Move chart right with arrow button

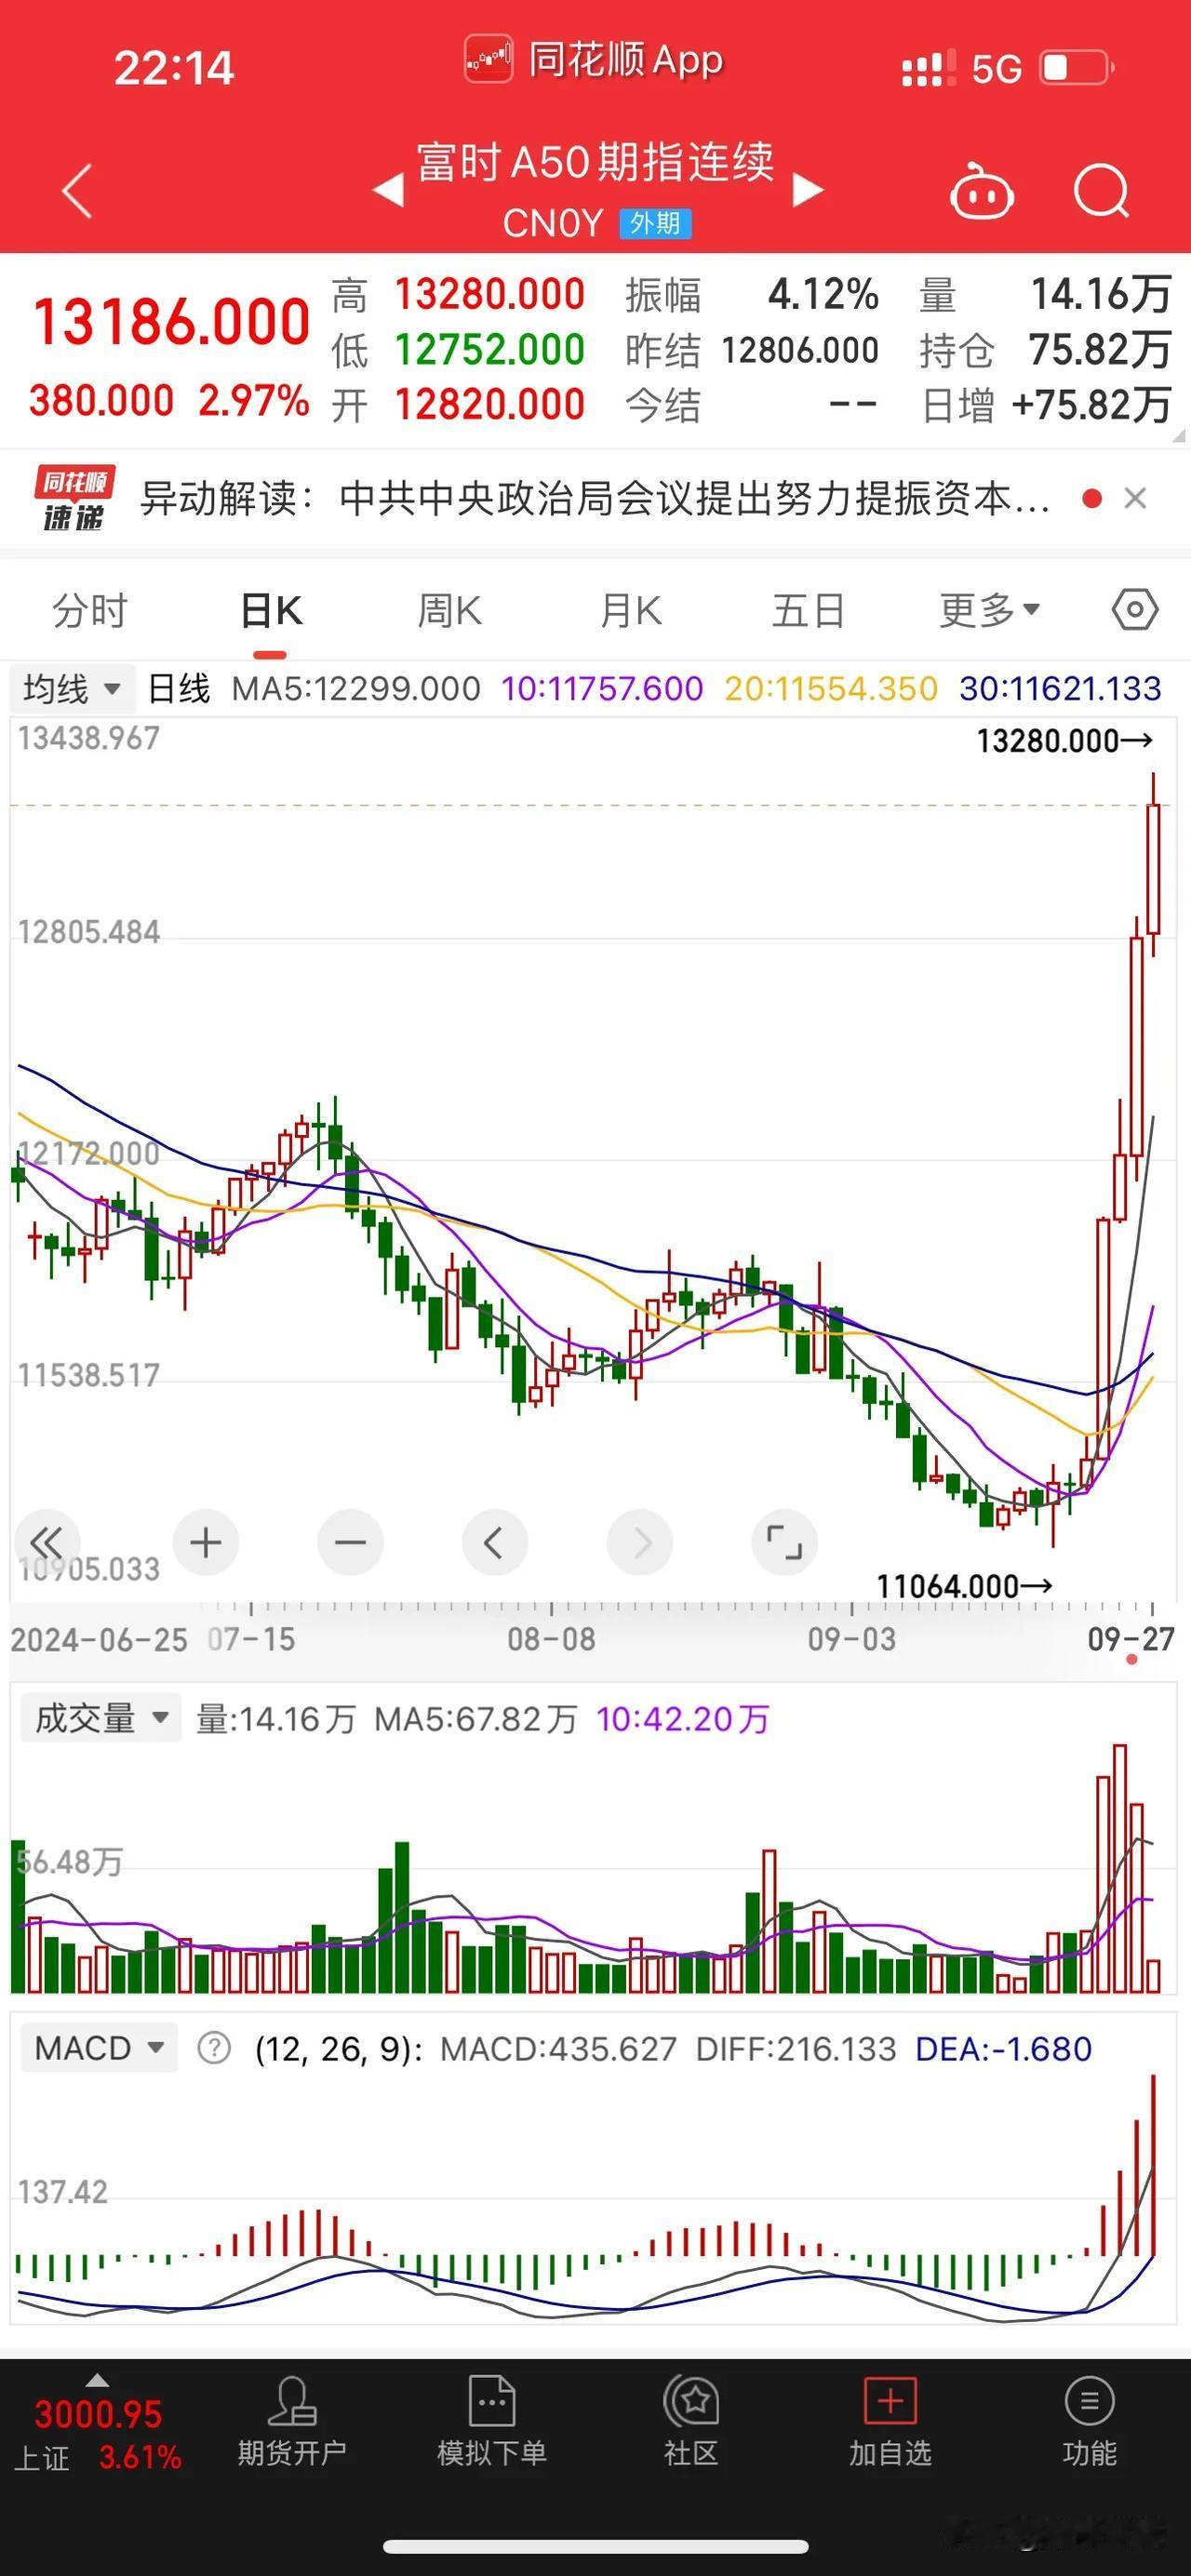pos(640,1542)
